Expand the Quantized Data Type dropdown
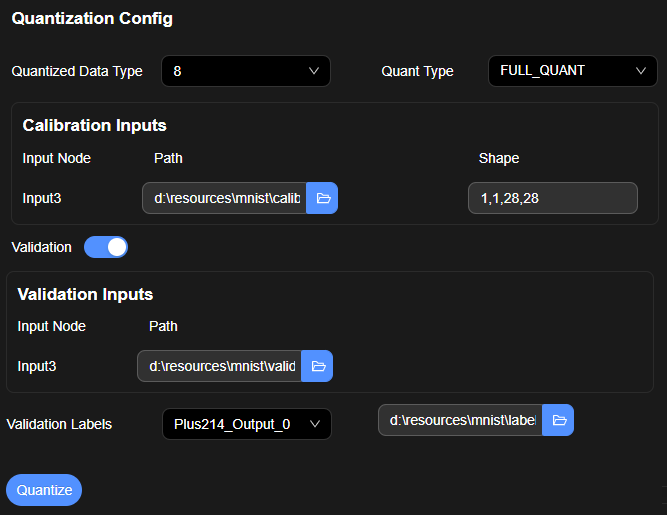This screenshot has width=667, height=515. coord(245,71)
